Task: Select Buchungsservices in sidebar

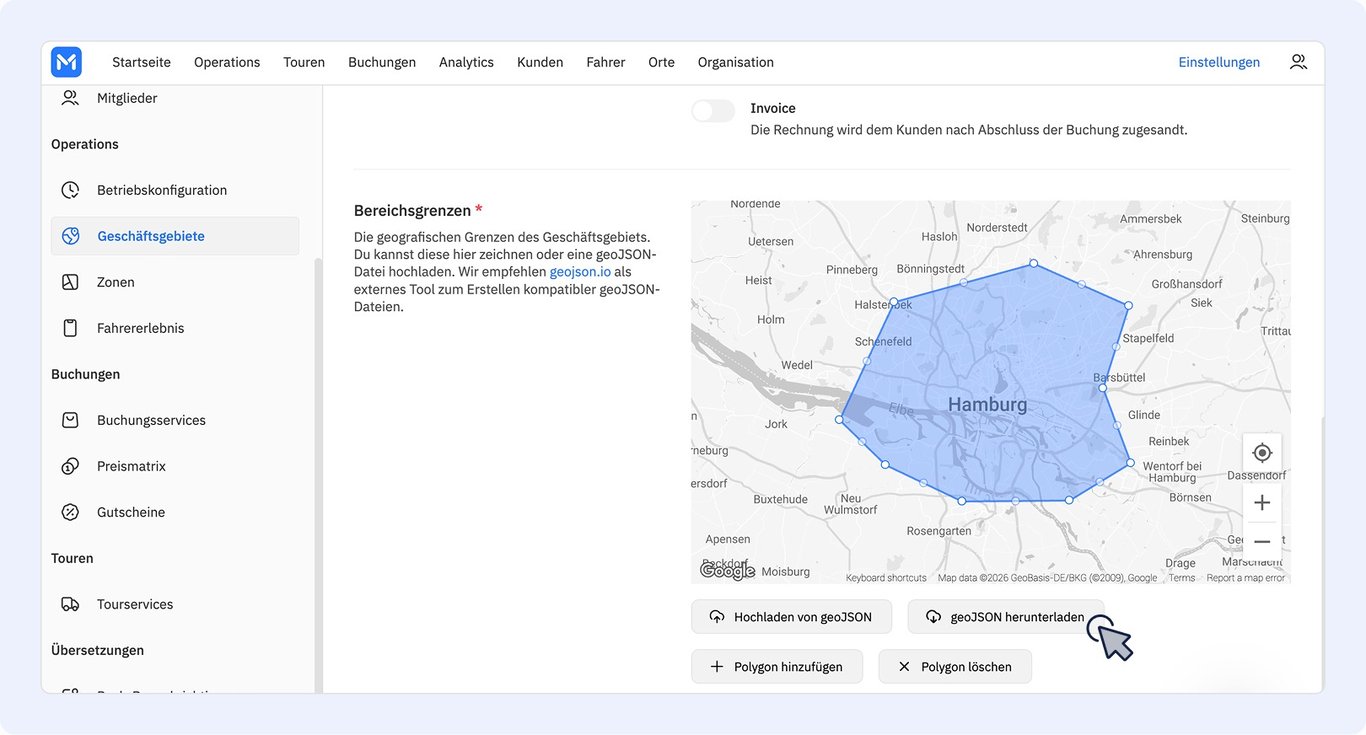Action: pyautogui.click(x=175, y=420)
